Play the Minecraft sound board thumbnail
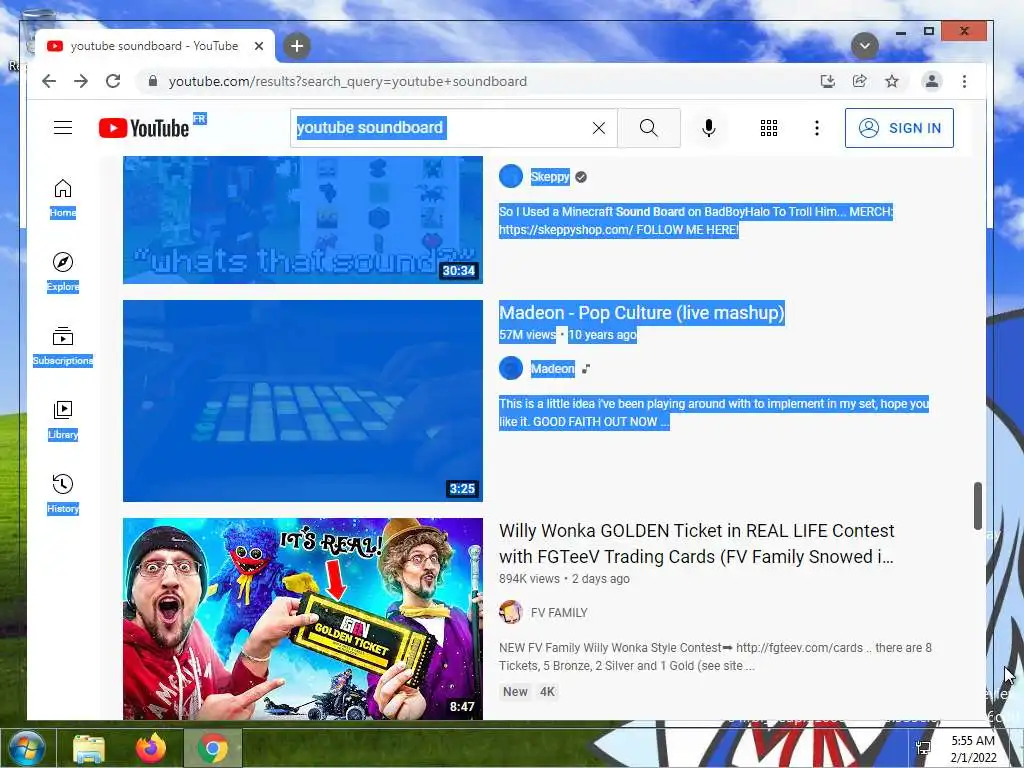Image resolution: width=1024 pixels, height=768 pixels. [x=303, y=219]
